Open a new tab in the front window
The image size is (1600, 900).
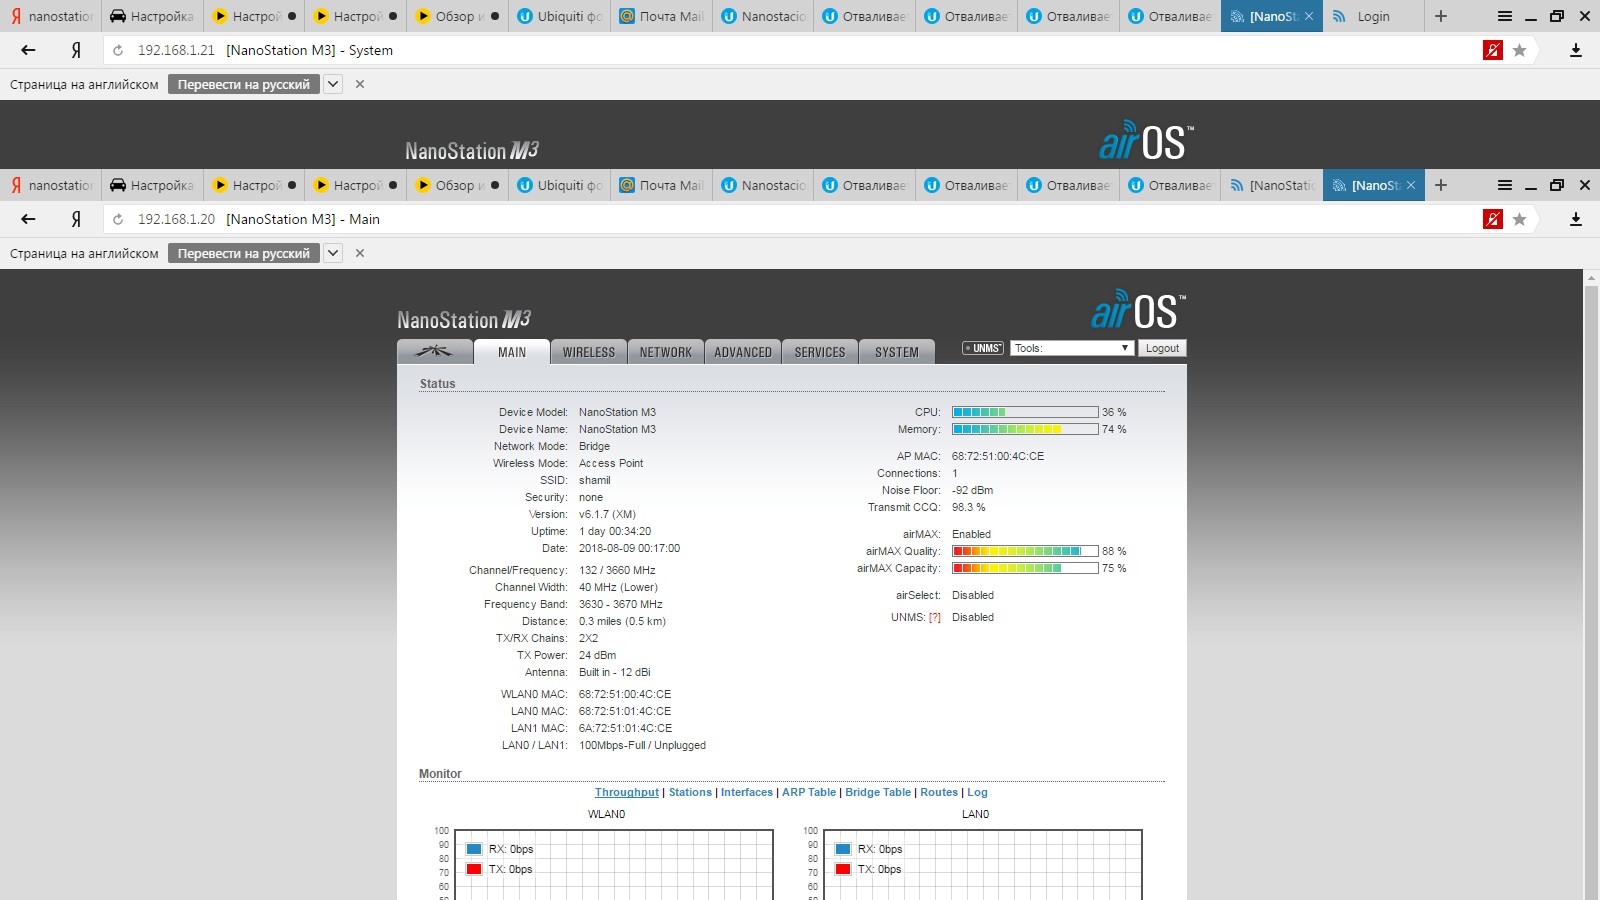pyautogui.click(x=1441, y=185)
